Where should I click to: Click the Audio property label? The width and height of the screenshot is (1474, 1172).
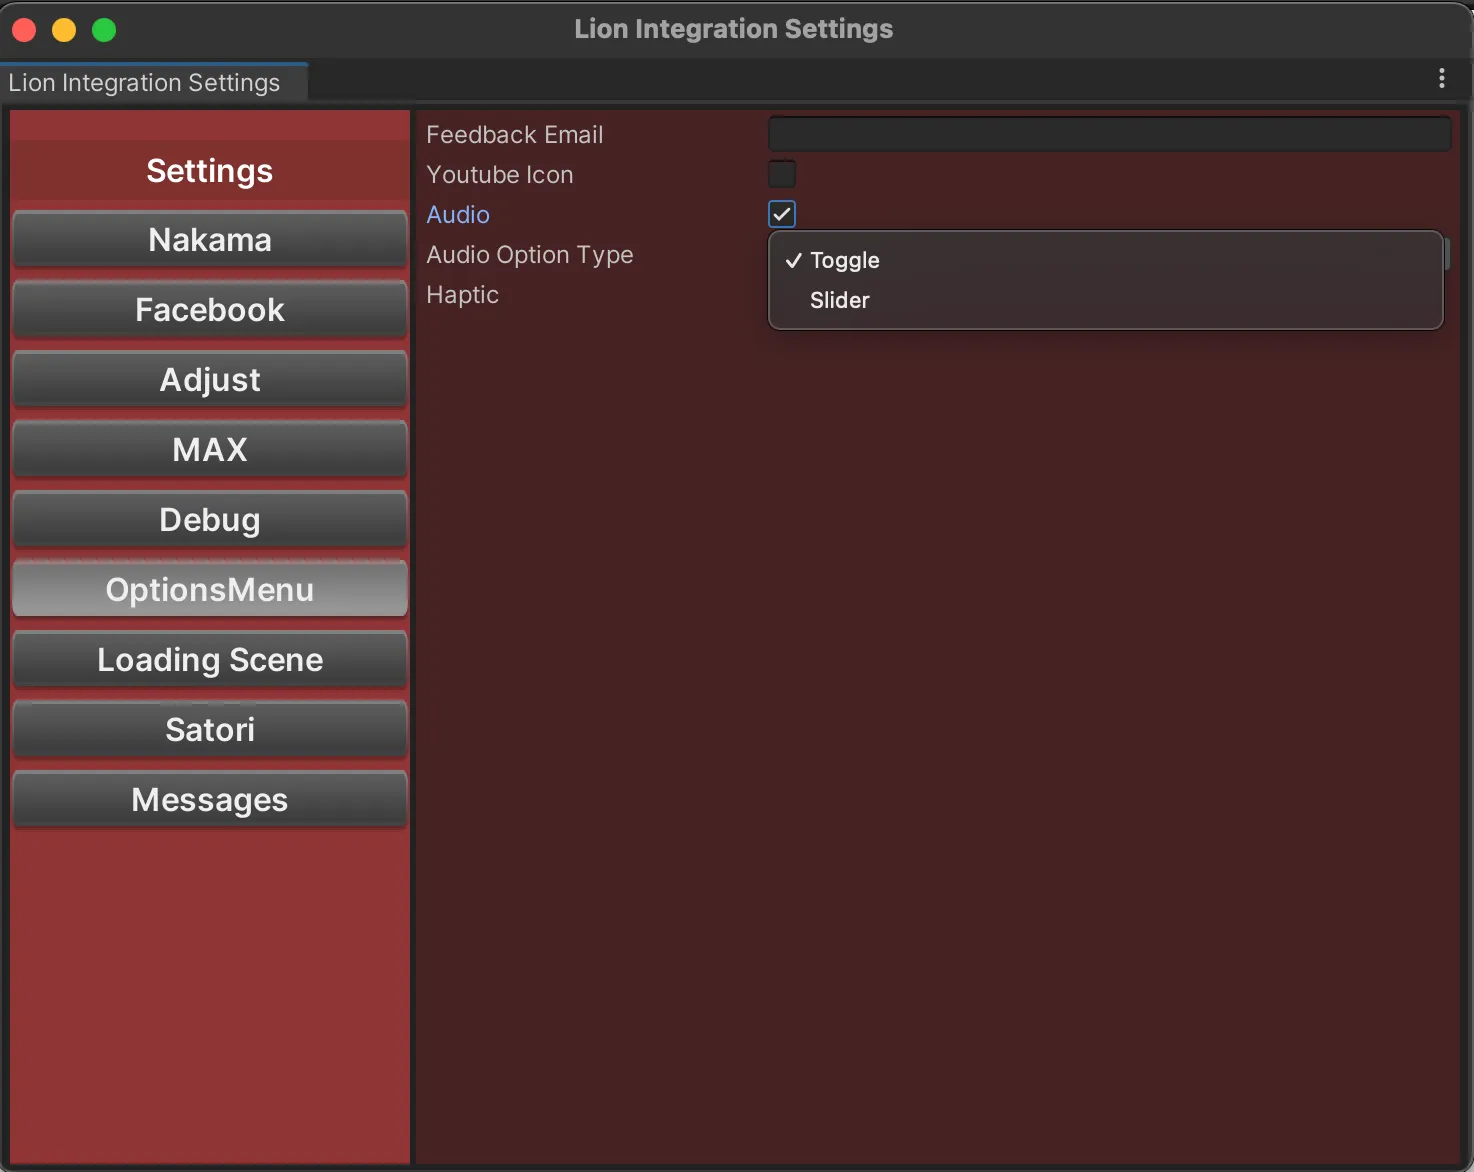click(x=458, y=215)
